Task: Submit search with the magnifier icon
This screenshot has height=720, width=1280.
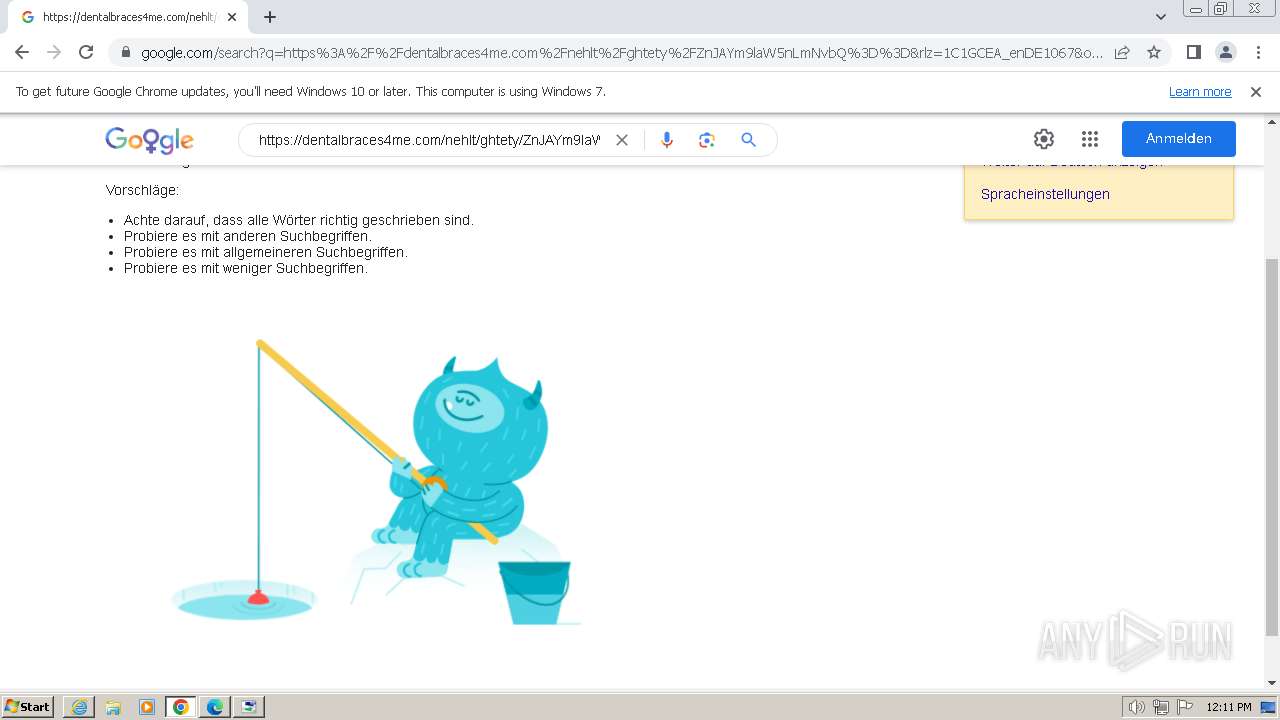Action: pos(748,140)
